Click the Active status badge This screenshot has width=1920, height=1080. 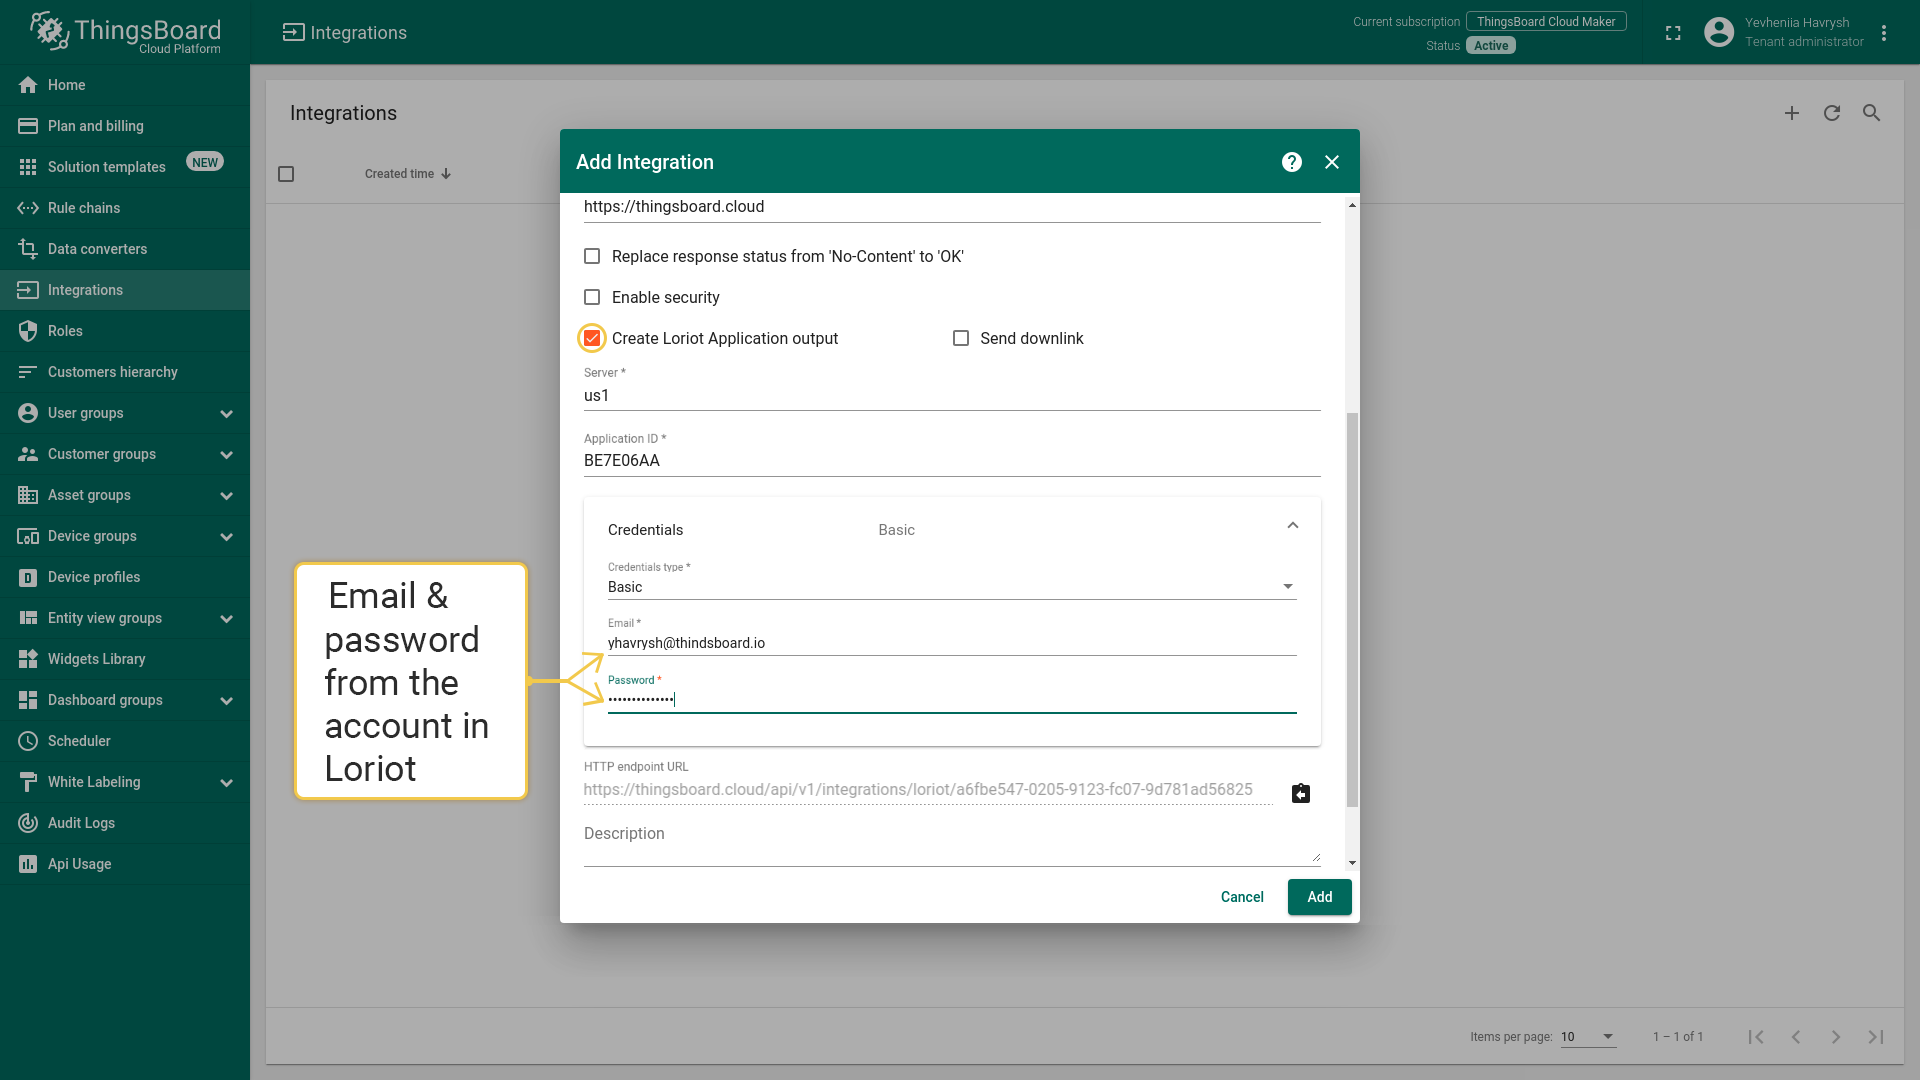pyautogui.click(x=1491, y=46)
